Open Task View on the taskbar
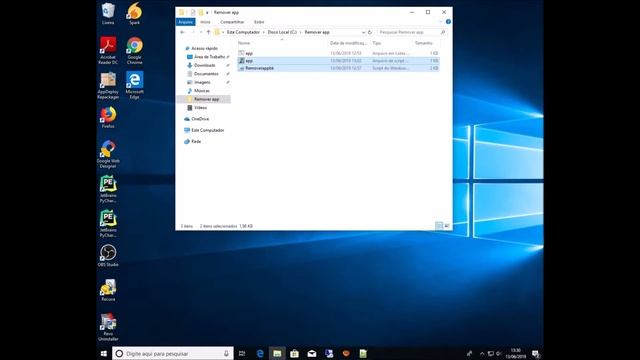Screen dimensions: 640x360 pyautogui.click(x=242, y=353)
